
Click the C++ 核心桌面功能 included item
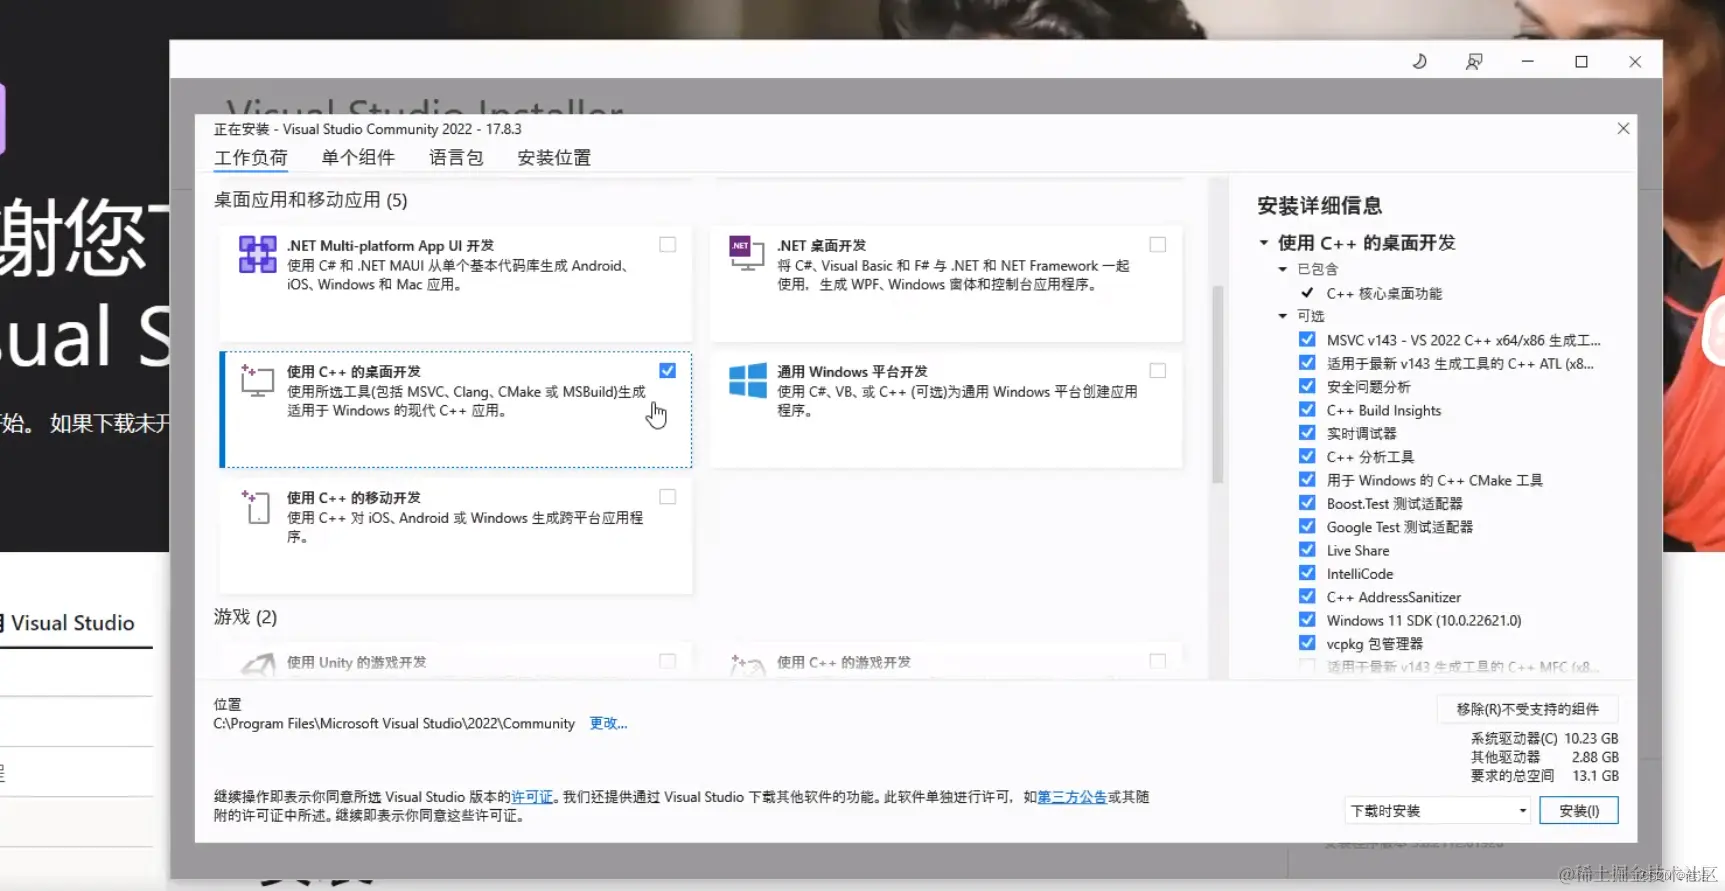1384,293
